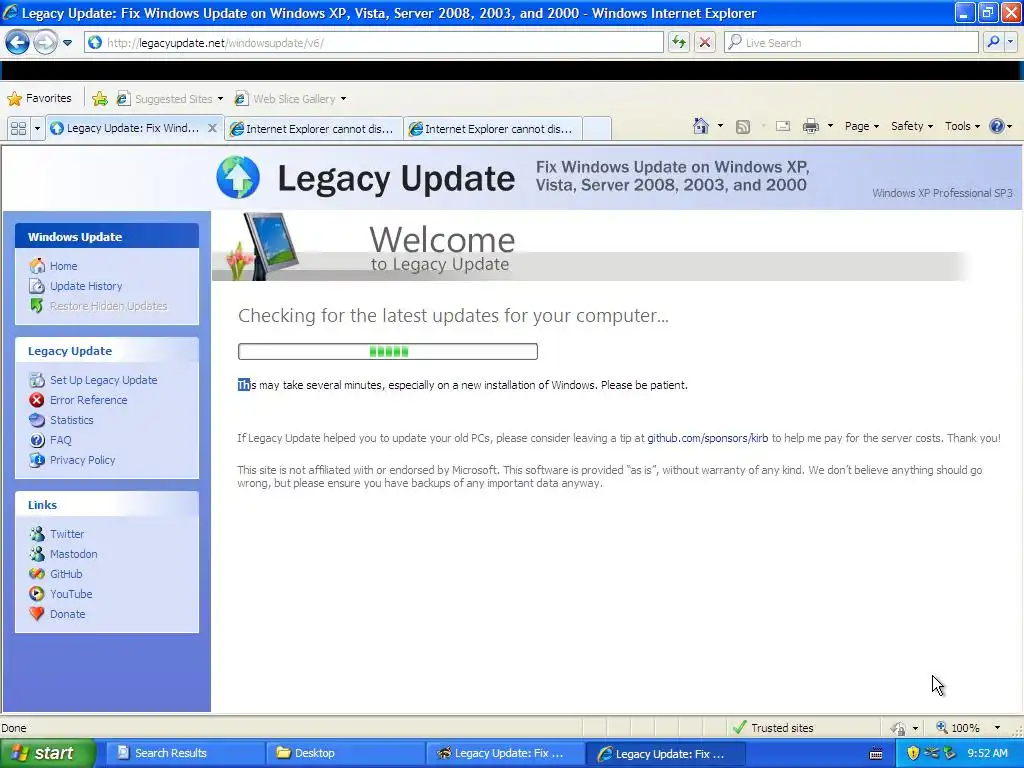This screenshot has width=1024, height=768.
Task: Open Update History link
Action: pos(86,286)
